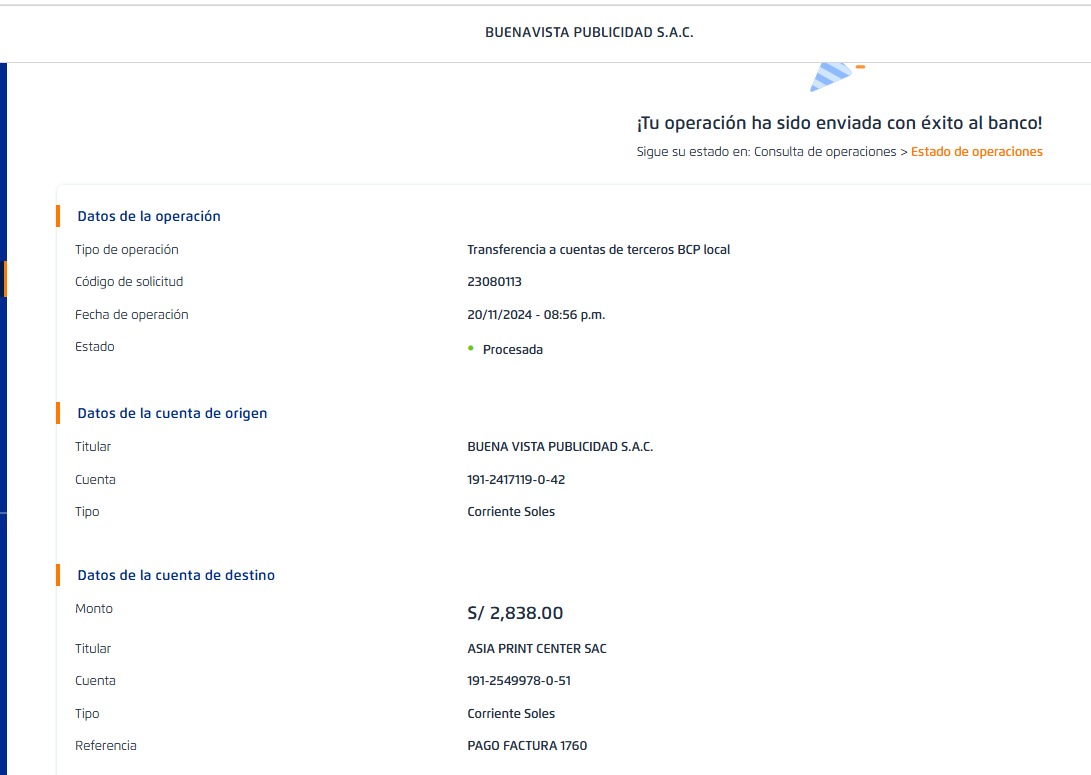Image resolution: width=1091 pixels, height=775 pixels.
Task: Click the origin account number 191-2417119-0-42
Action: point(516,479)
